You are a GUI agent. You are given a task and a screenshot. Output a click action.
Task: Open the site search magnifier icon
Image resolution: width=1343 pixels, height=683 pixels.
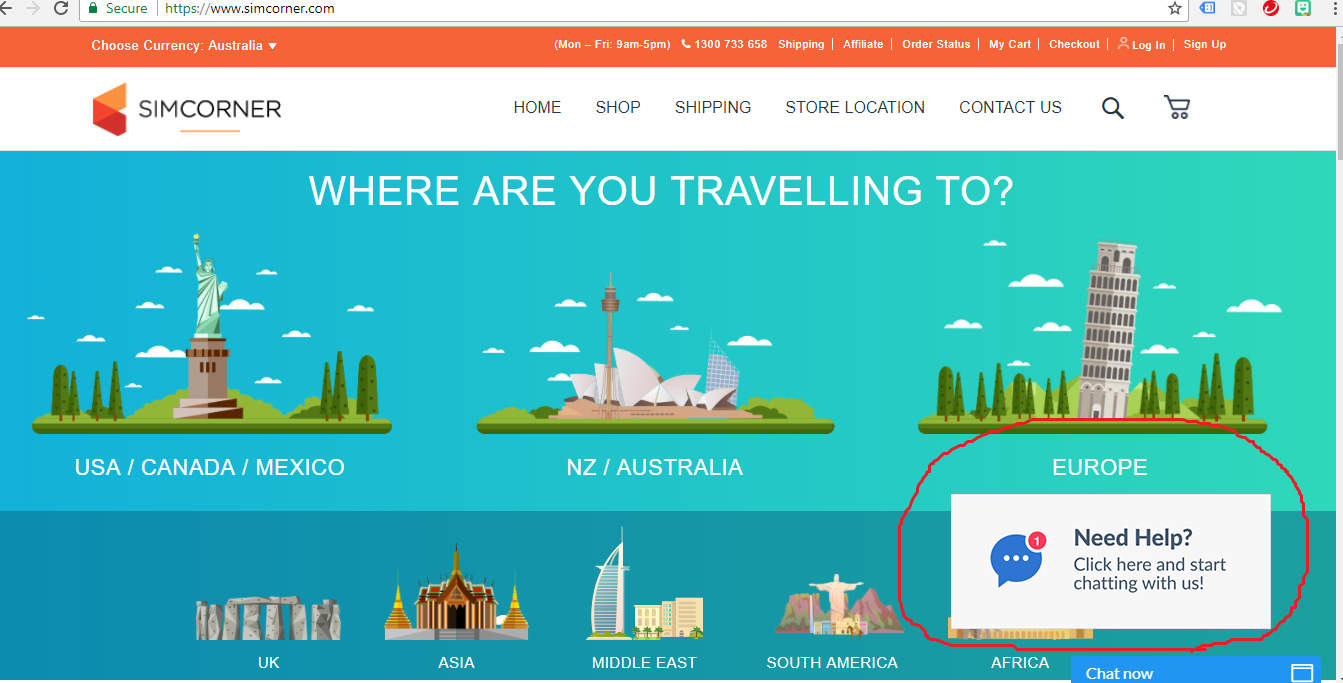(x=1113, y=108)
